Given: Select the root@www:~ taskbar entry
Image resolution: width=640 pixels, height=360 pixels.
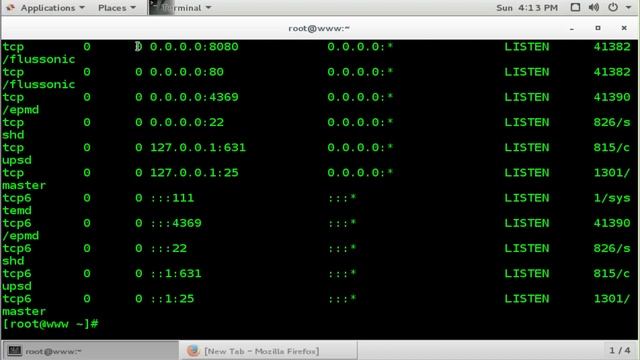Looking at the screenshot, I should (x=91, y=351).
